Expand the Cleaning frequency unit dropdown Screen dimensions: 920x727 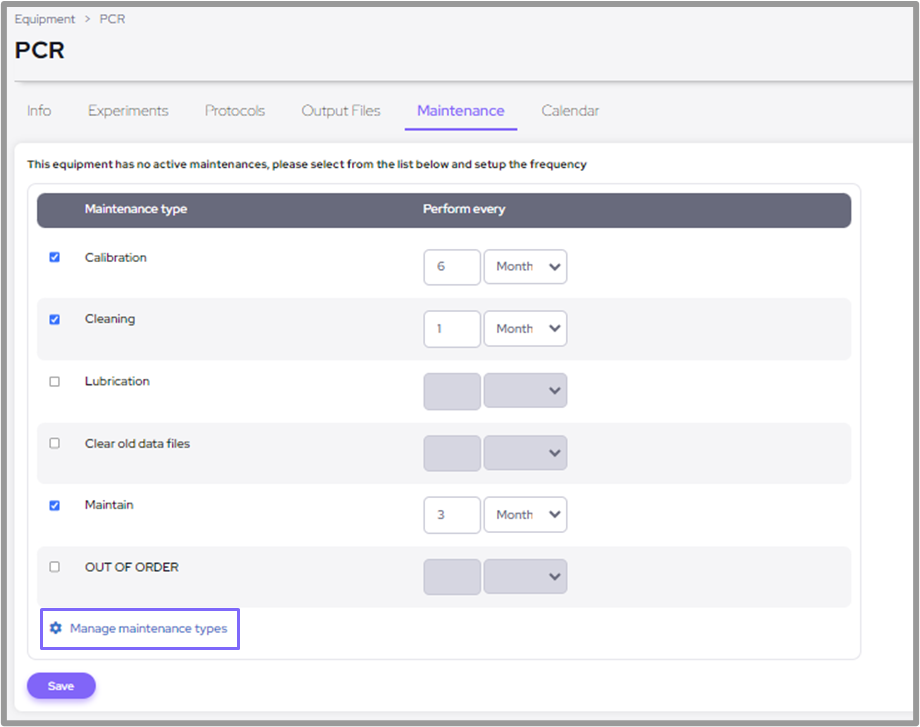[x=525, y=329]
